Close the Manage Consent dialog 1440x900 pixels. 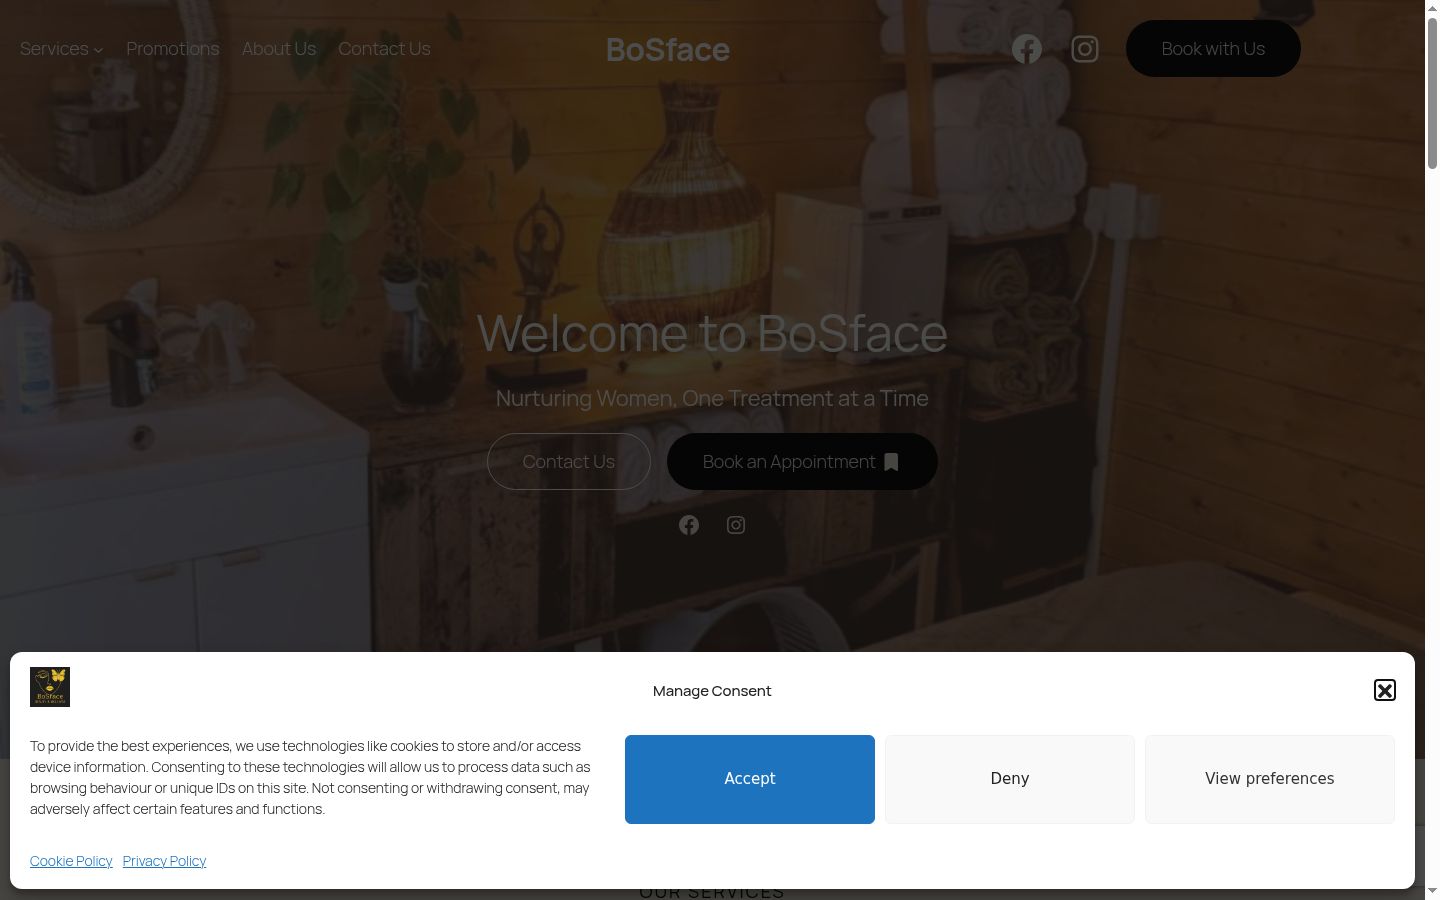[x=1385, y=690]
